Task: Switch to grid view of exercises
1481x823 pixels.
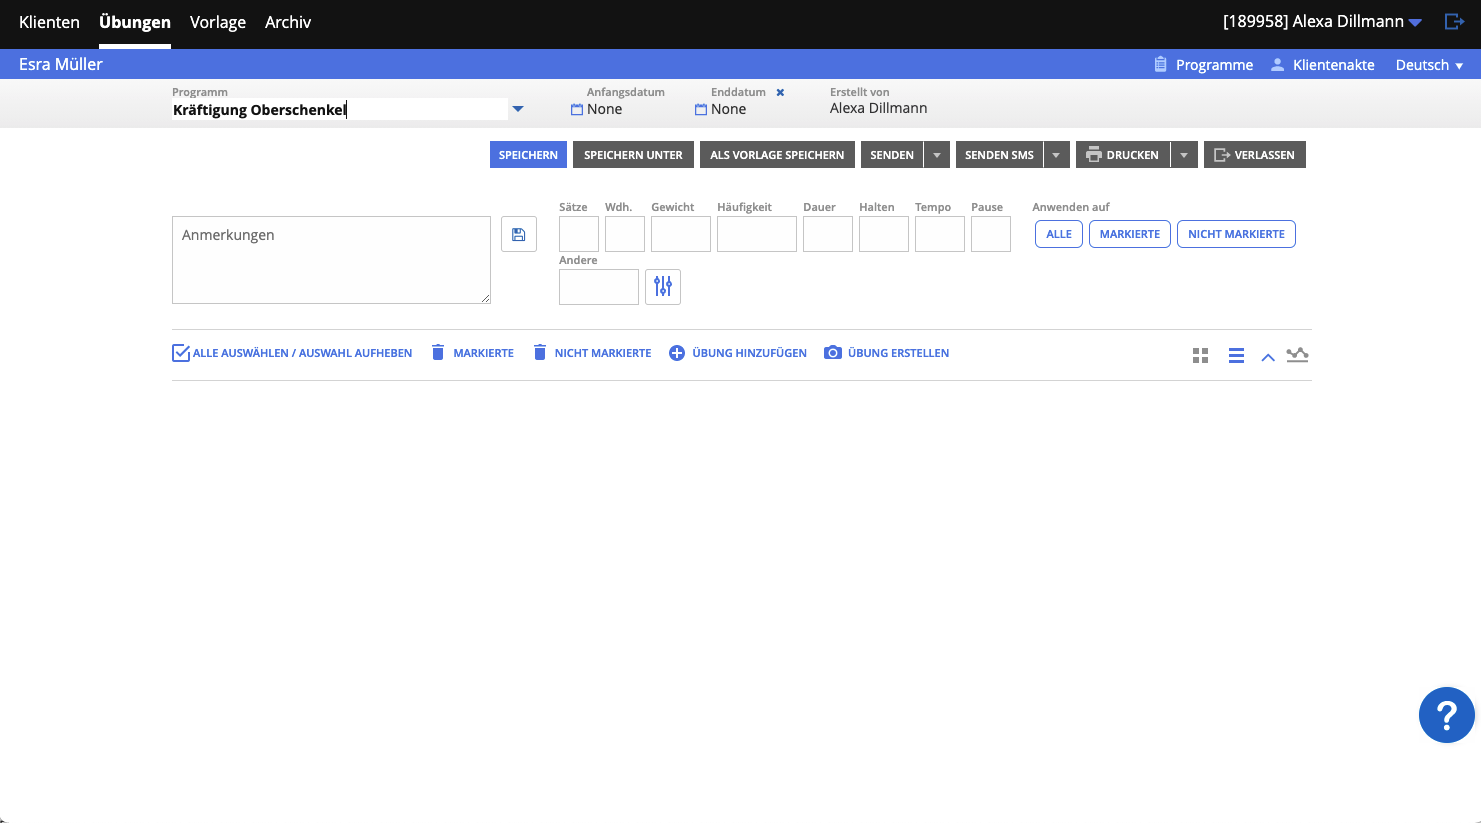Action: pyautogui.click(x=1200, y=355)
